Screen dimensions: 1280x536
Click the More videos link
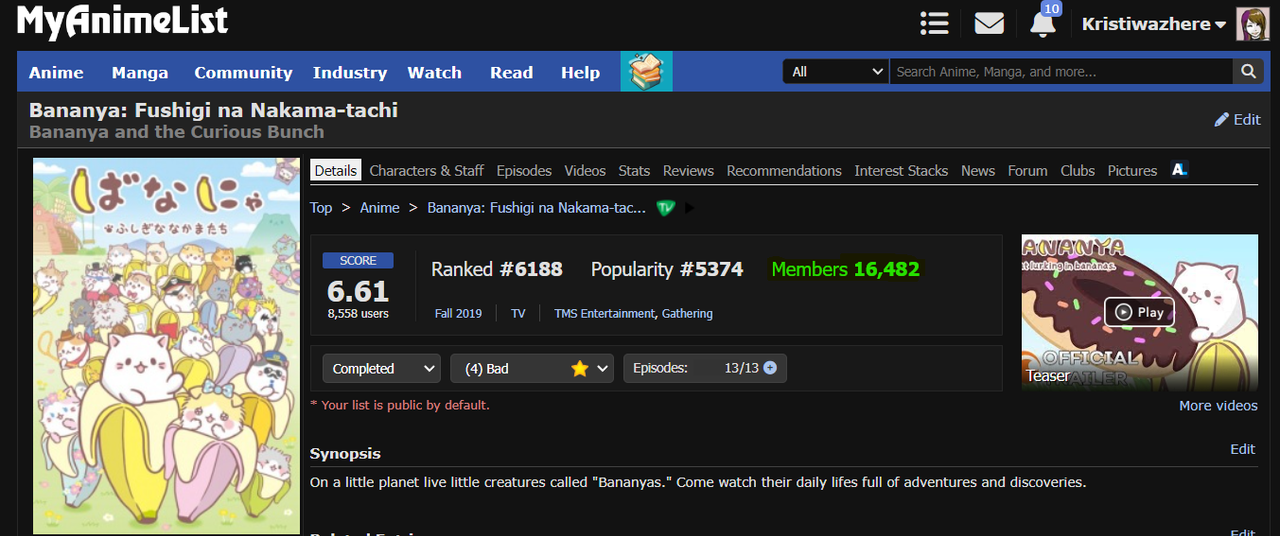1218,405
